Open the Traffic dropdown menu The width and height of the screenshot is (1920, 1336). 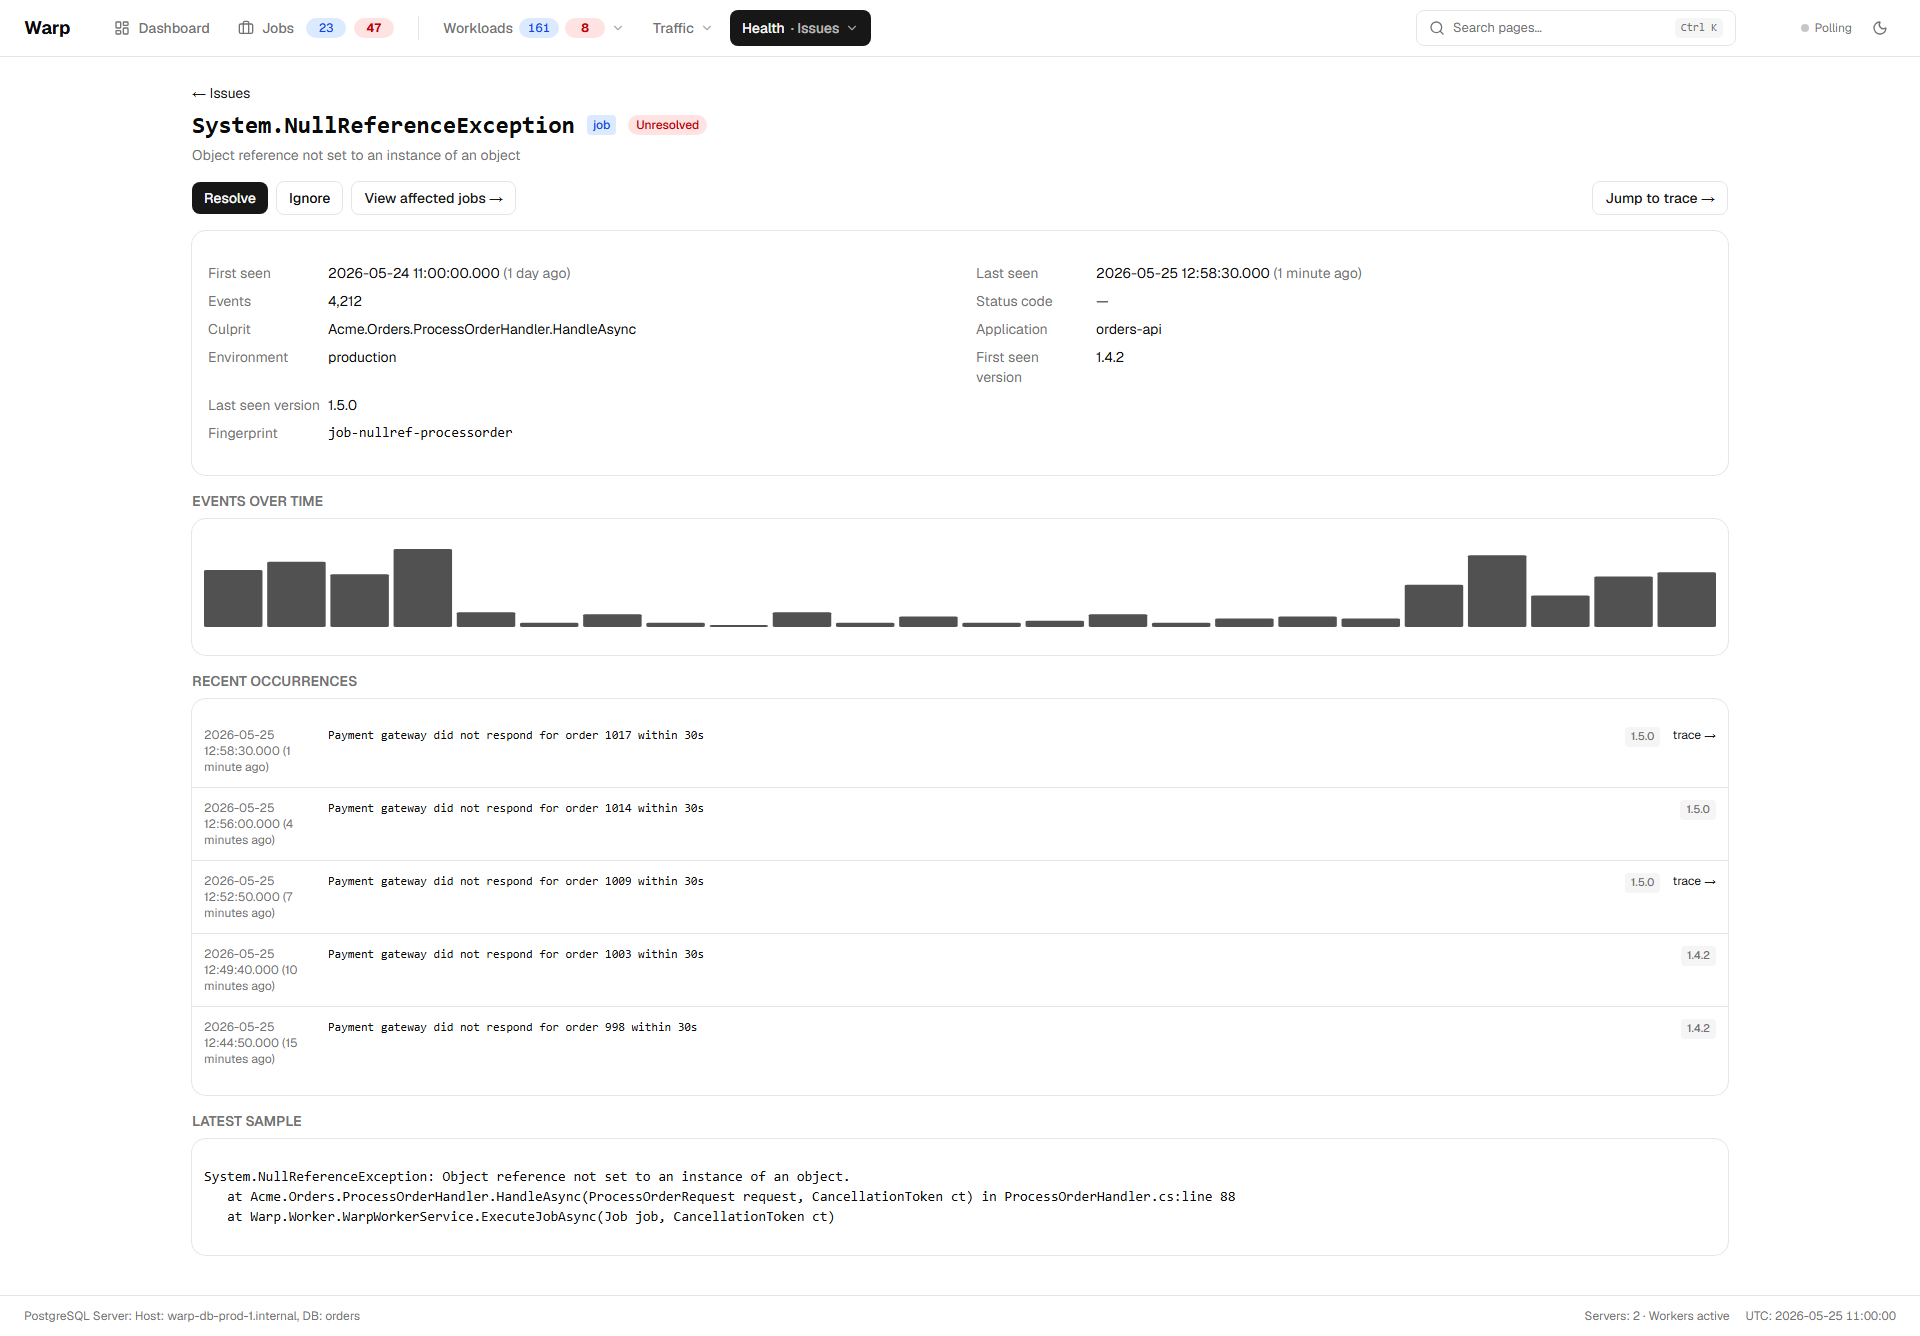[682, 28]
